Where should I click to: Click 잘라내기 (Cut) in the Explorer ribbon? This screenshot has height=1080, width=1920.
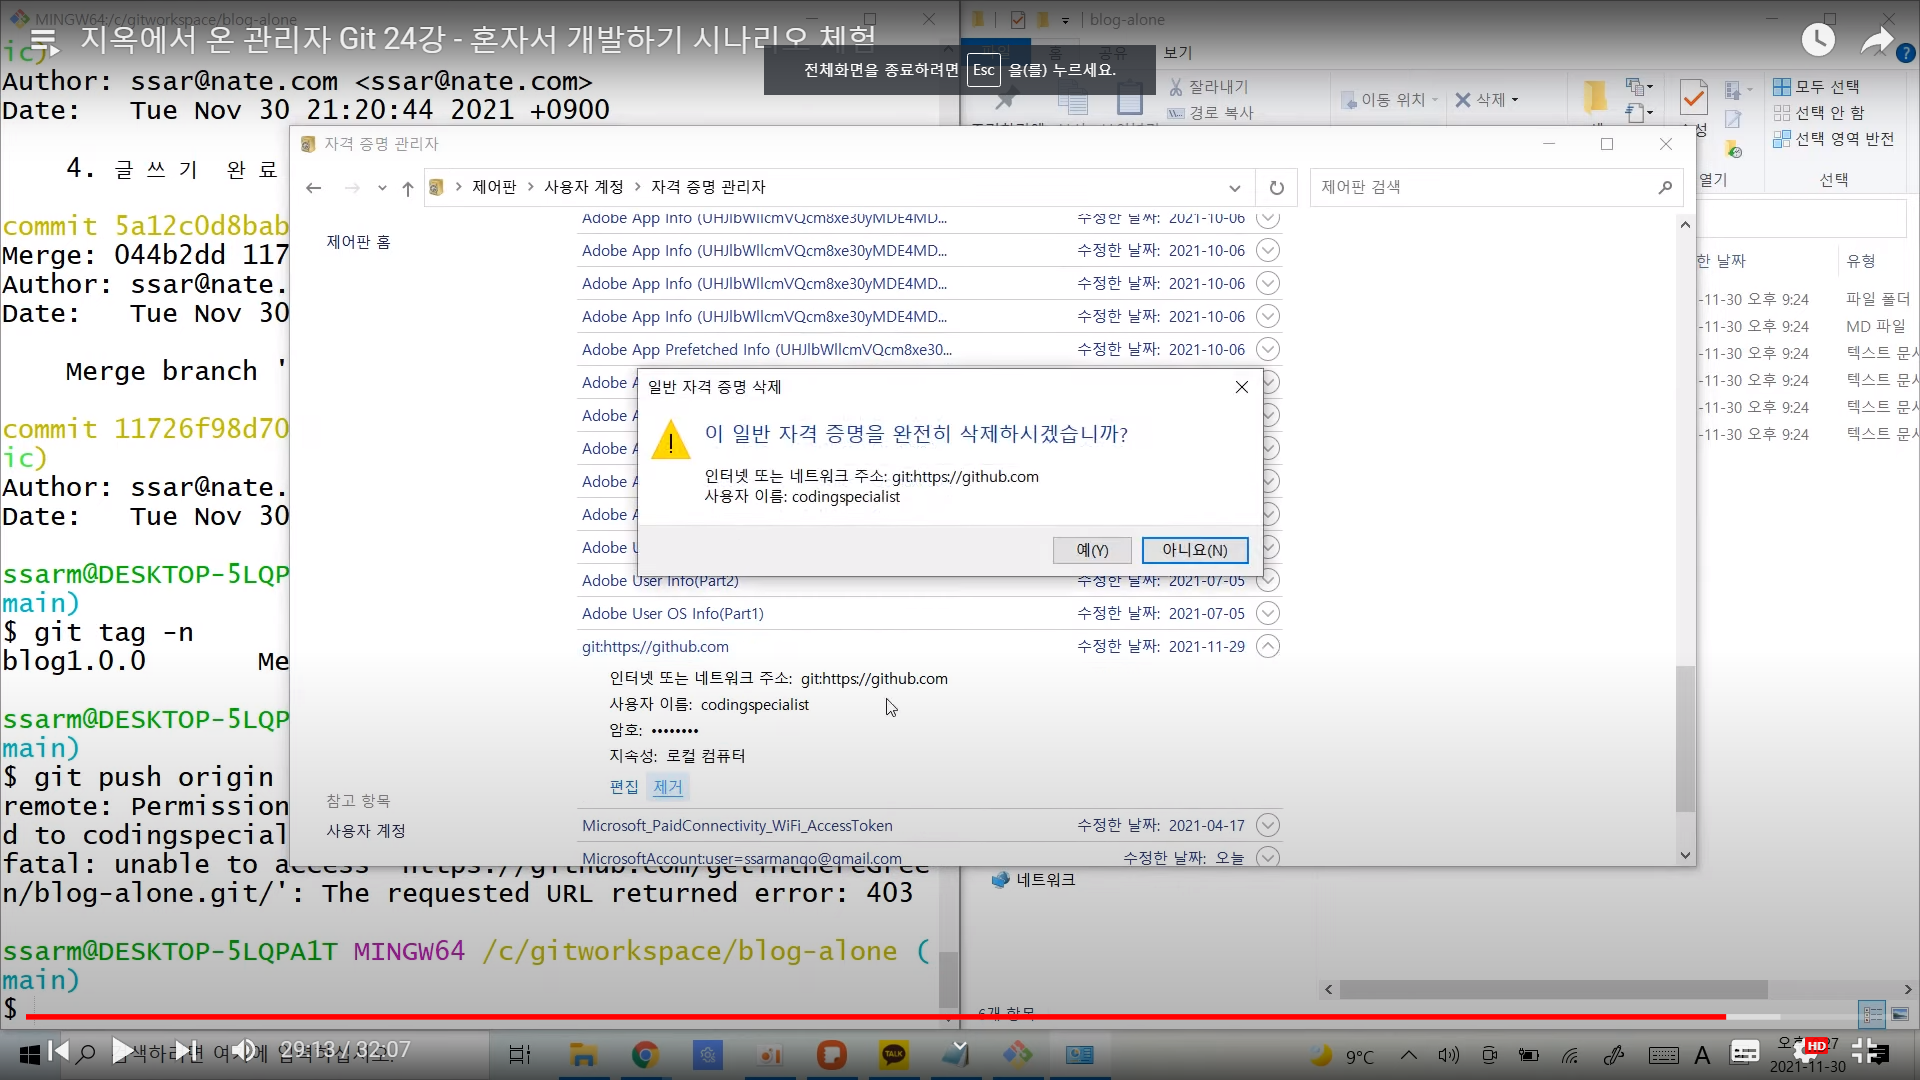(x=1209, y=87)
